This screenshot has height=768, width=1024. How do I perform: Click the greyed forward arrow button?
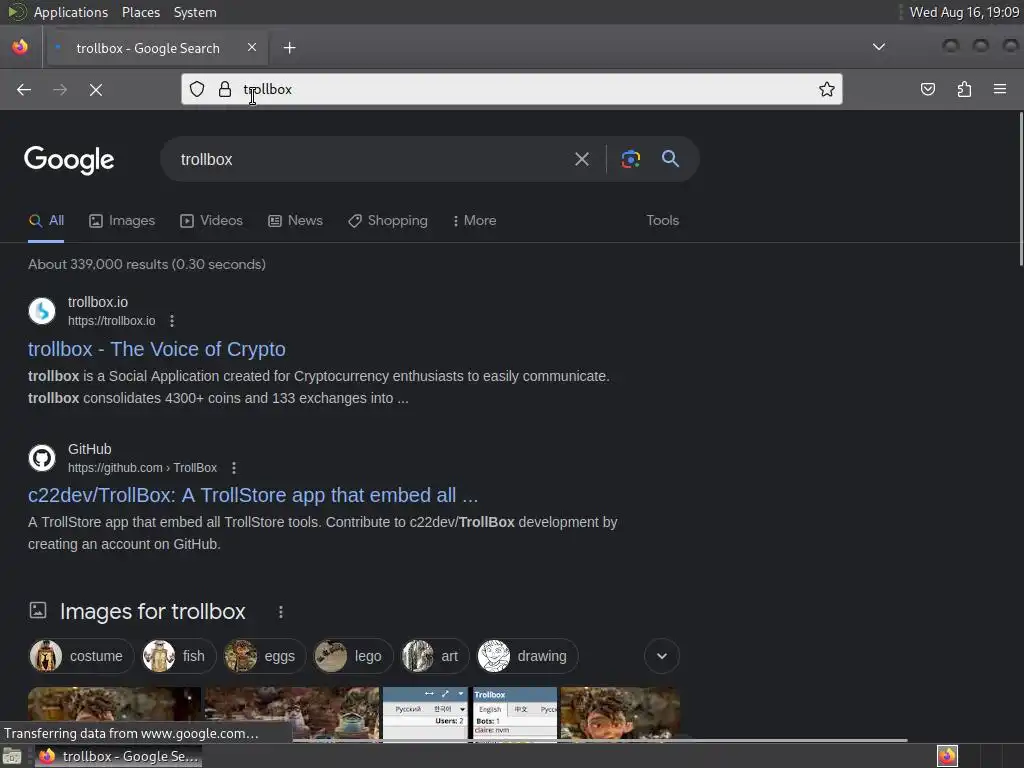coord(60,89)
